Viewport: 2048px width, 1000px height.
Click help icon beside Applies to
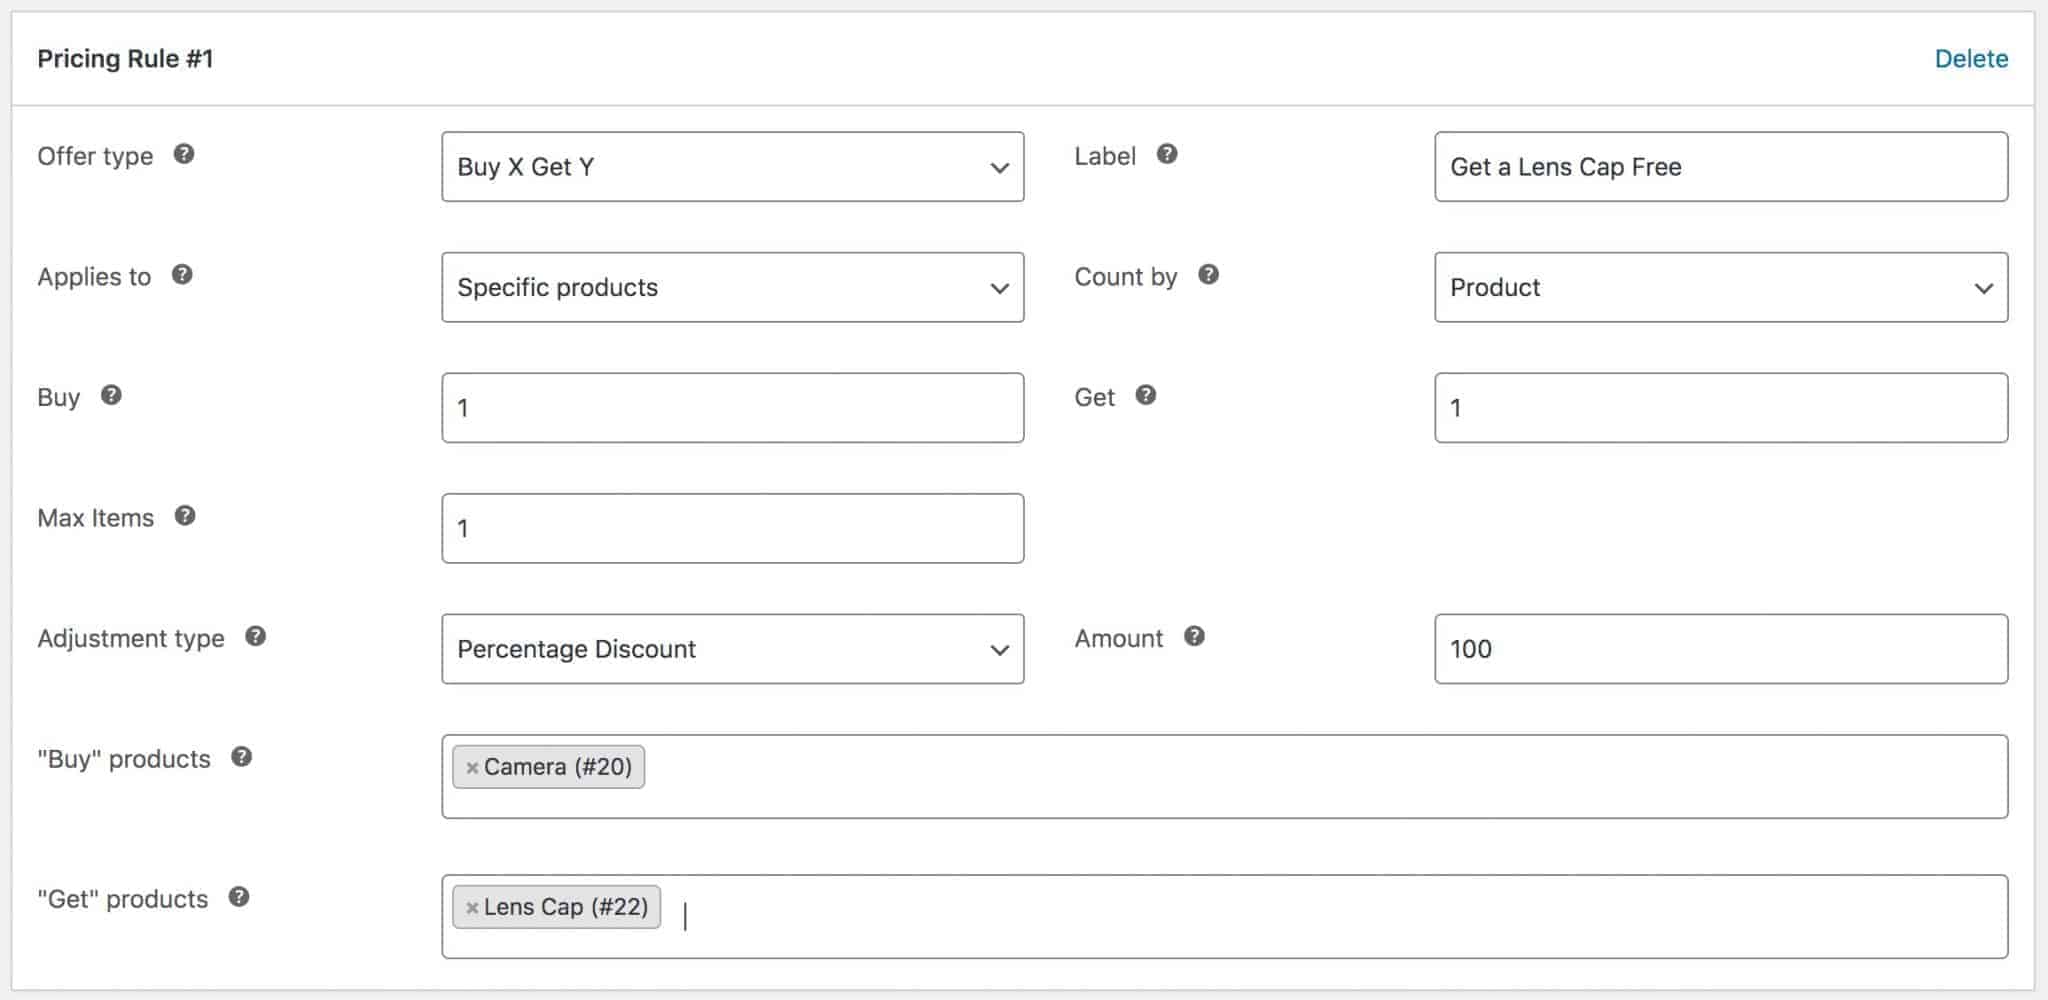(182, 274)
